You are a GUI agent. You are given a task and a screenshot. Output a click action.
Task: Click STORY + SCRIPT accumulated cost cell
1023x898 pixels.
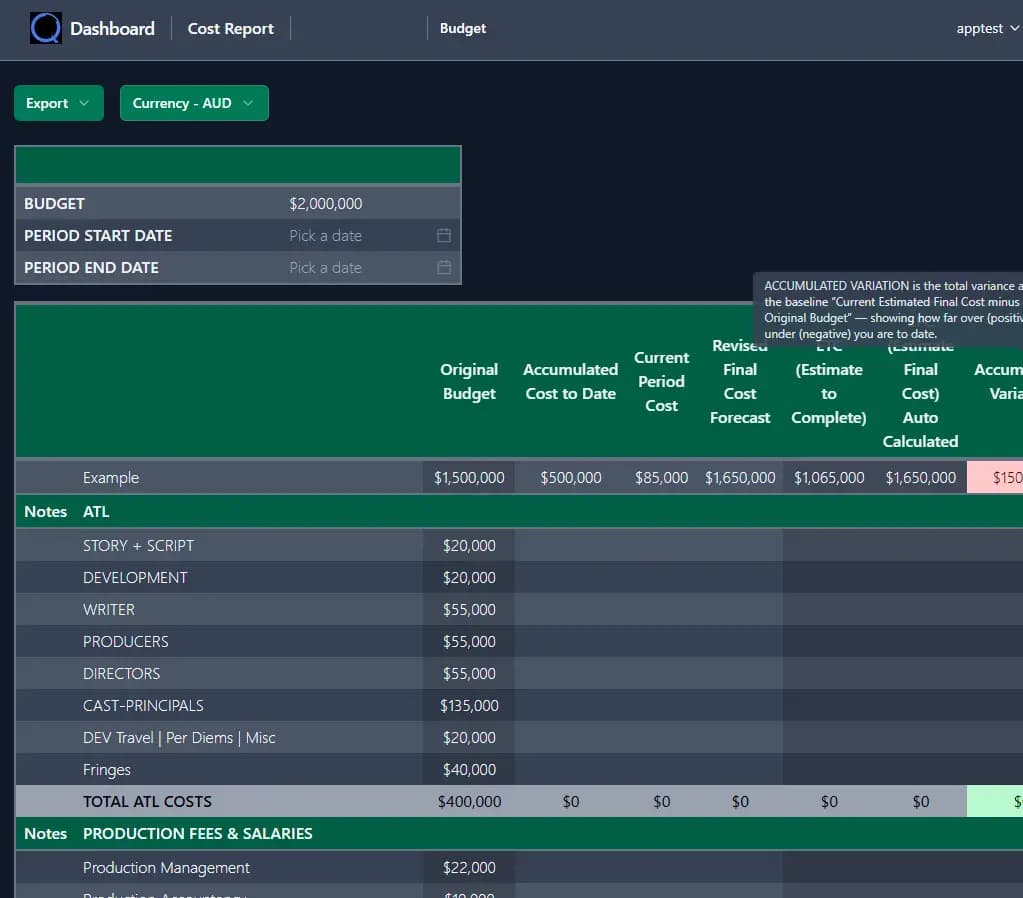point(570,546)
